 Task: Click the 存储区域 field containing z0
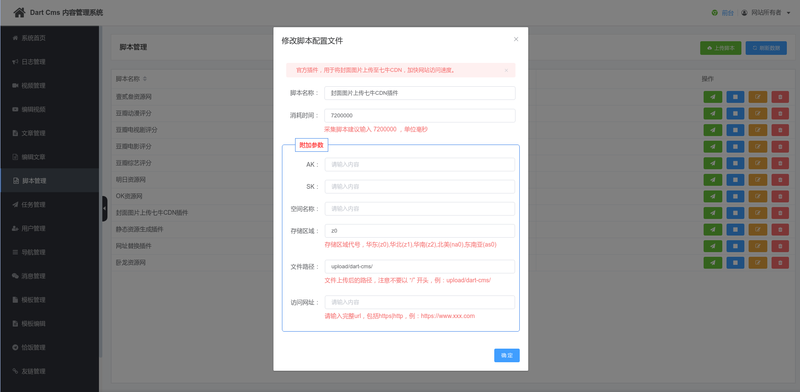pyautogui.click(x=419, y=231)
